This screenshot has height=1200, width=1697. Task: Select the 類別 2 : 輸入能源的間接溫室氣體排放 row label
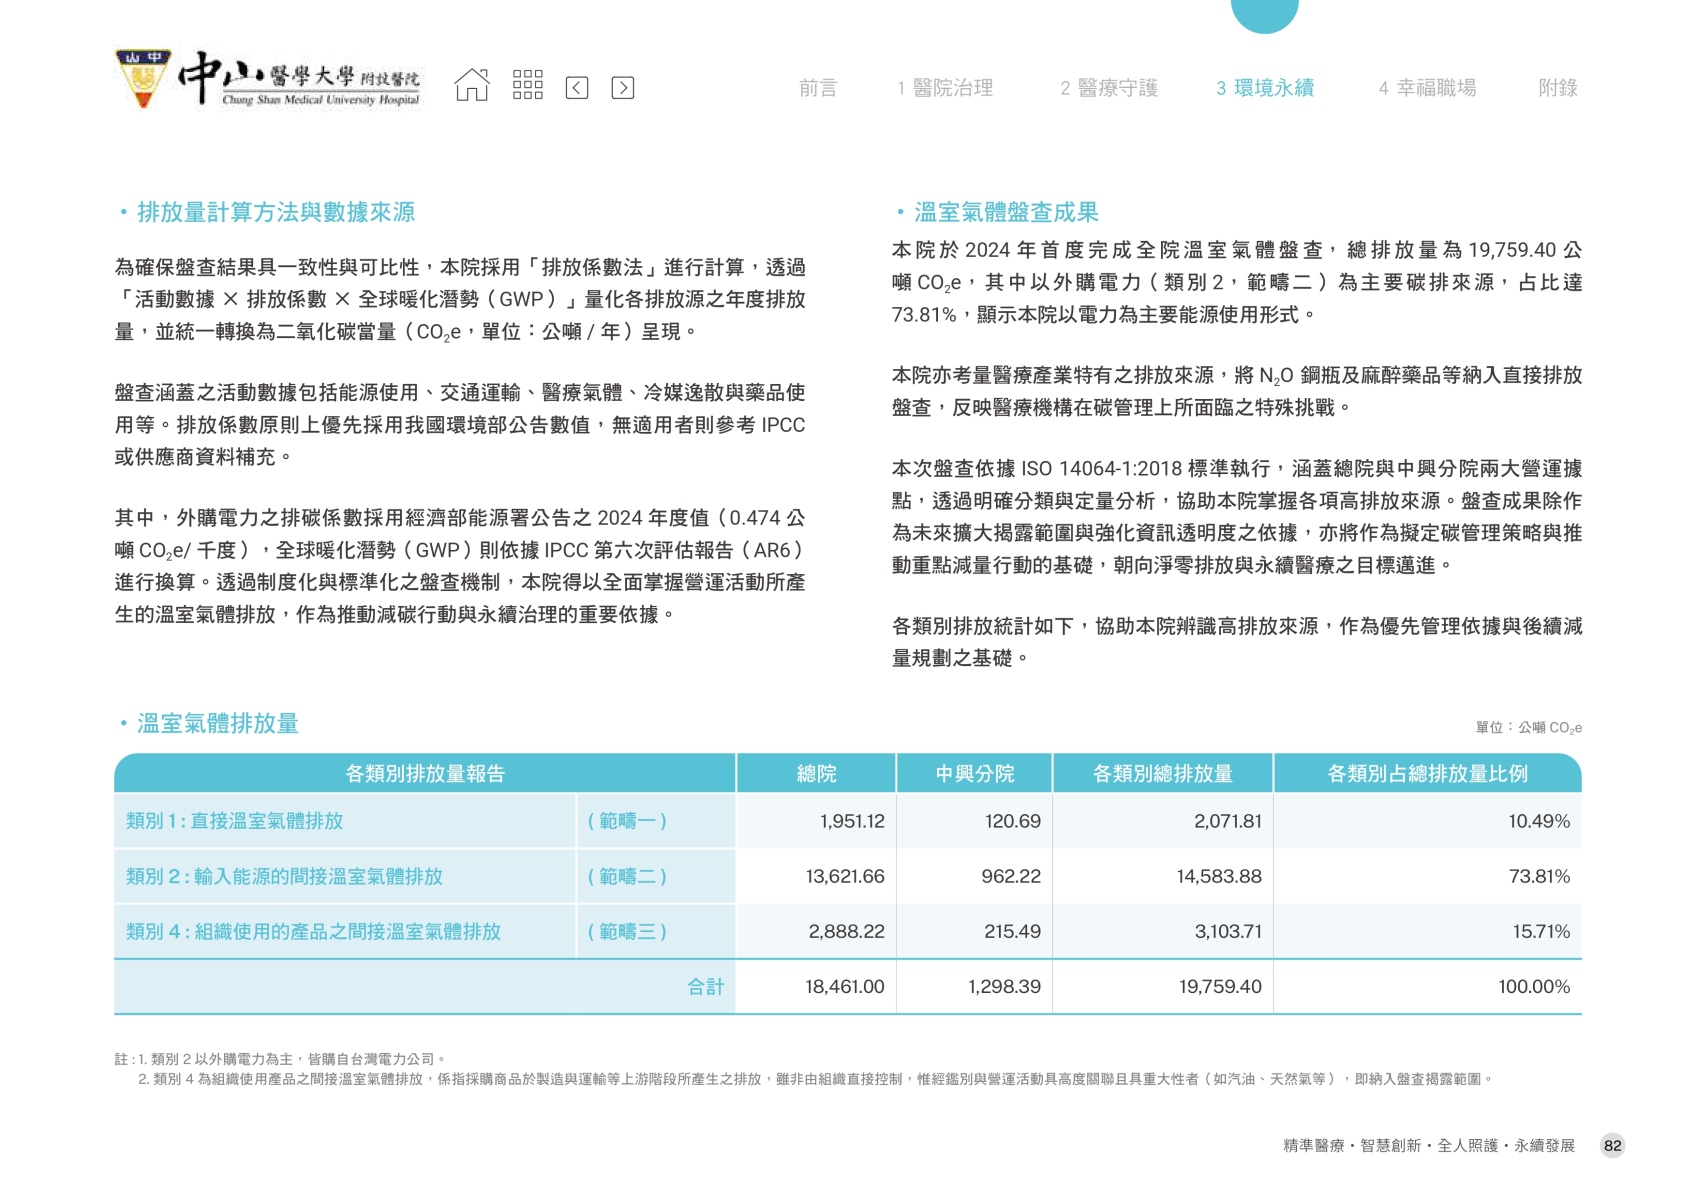(284, 876)
